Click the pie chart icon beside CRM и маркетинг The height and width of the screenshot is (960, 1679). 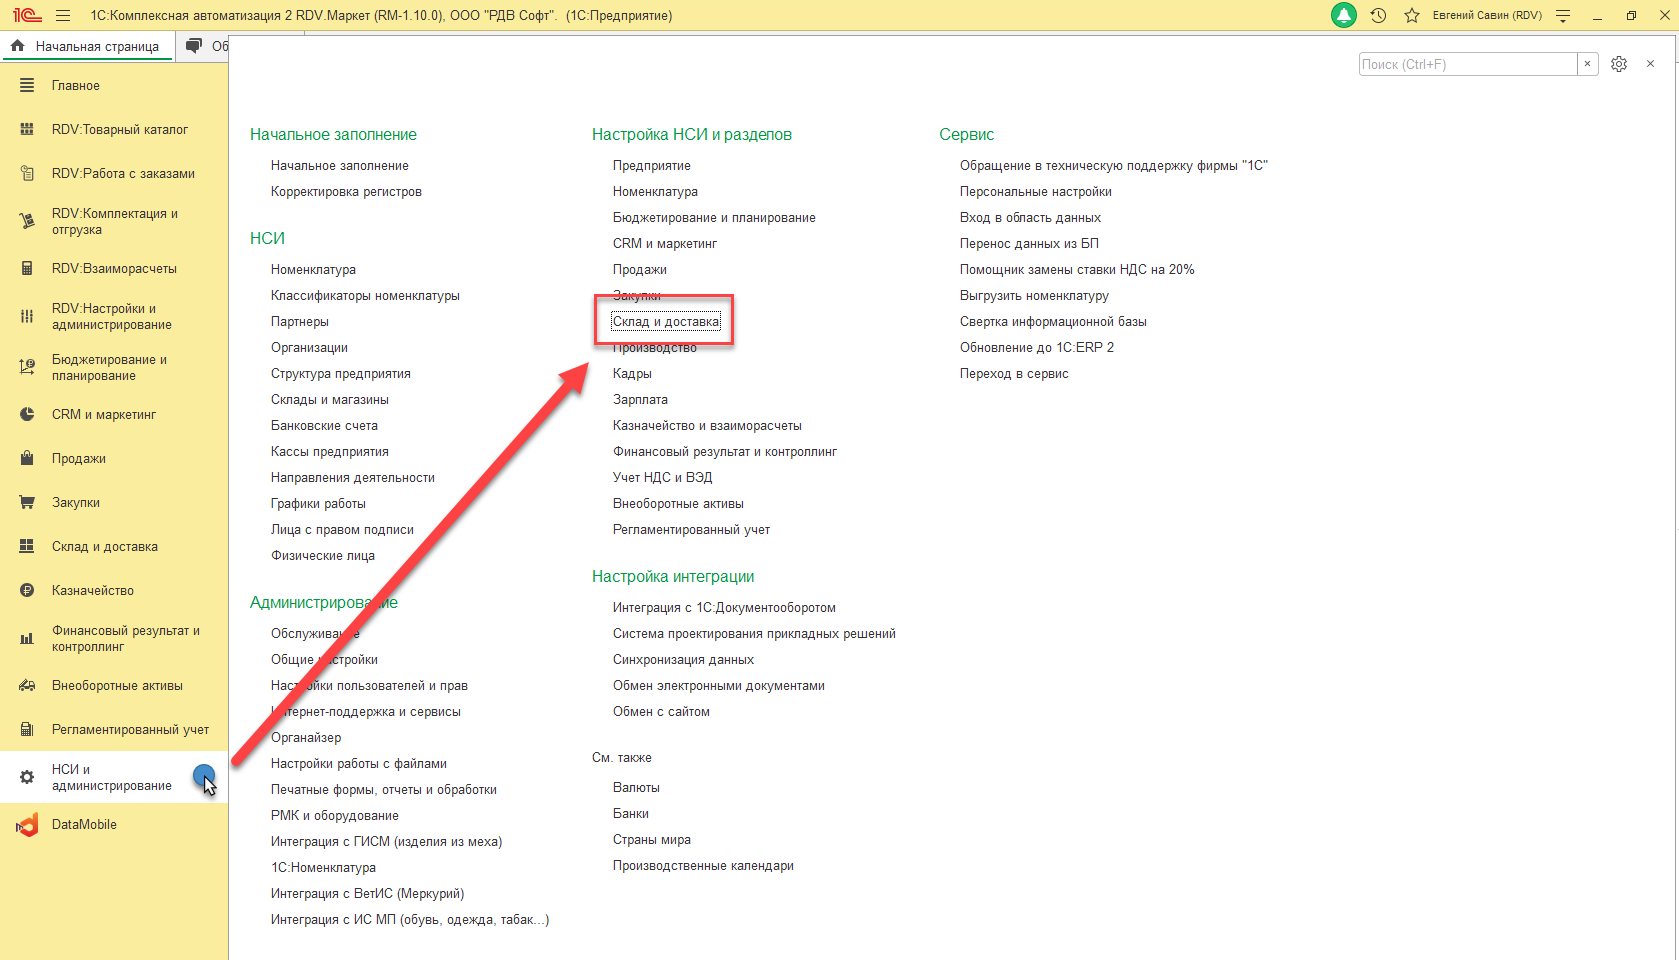pos(27,415)
